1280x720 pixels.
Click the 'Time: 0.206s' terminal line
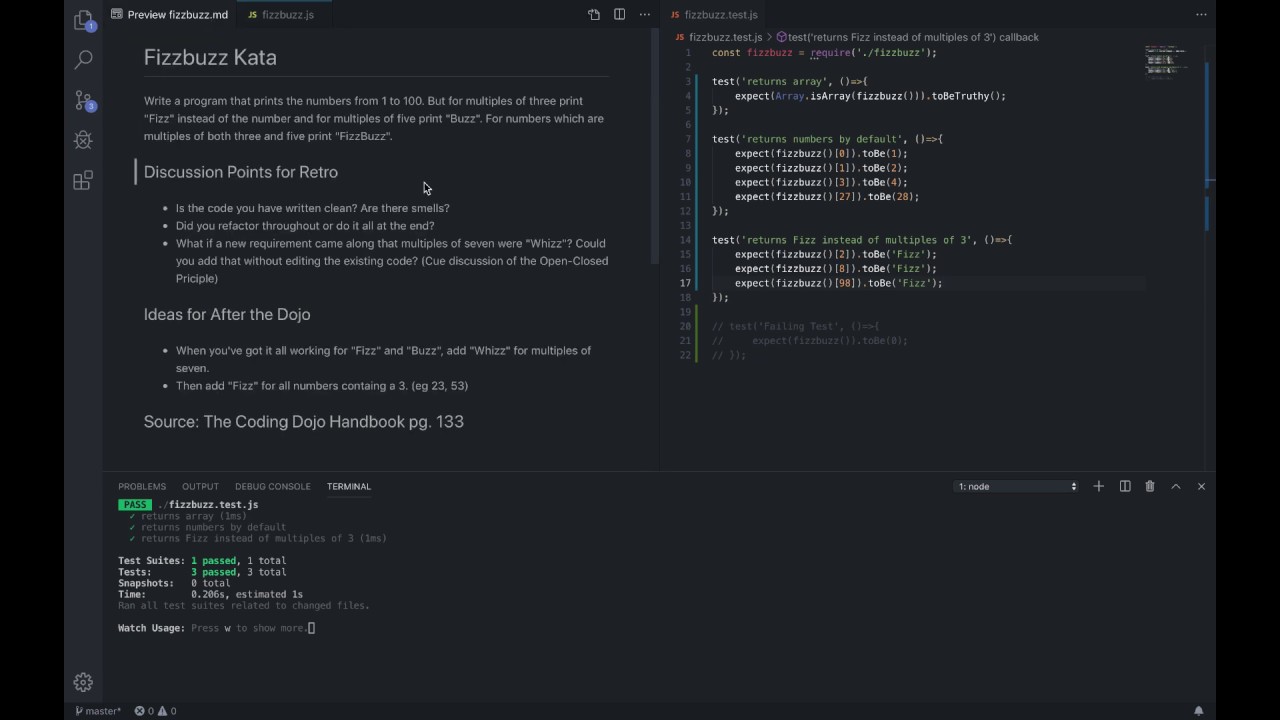210,594
